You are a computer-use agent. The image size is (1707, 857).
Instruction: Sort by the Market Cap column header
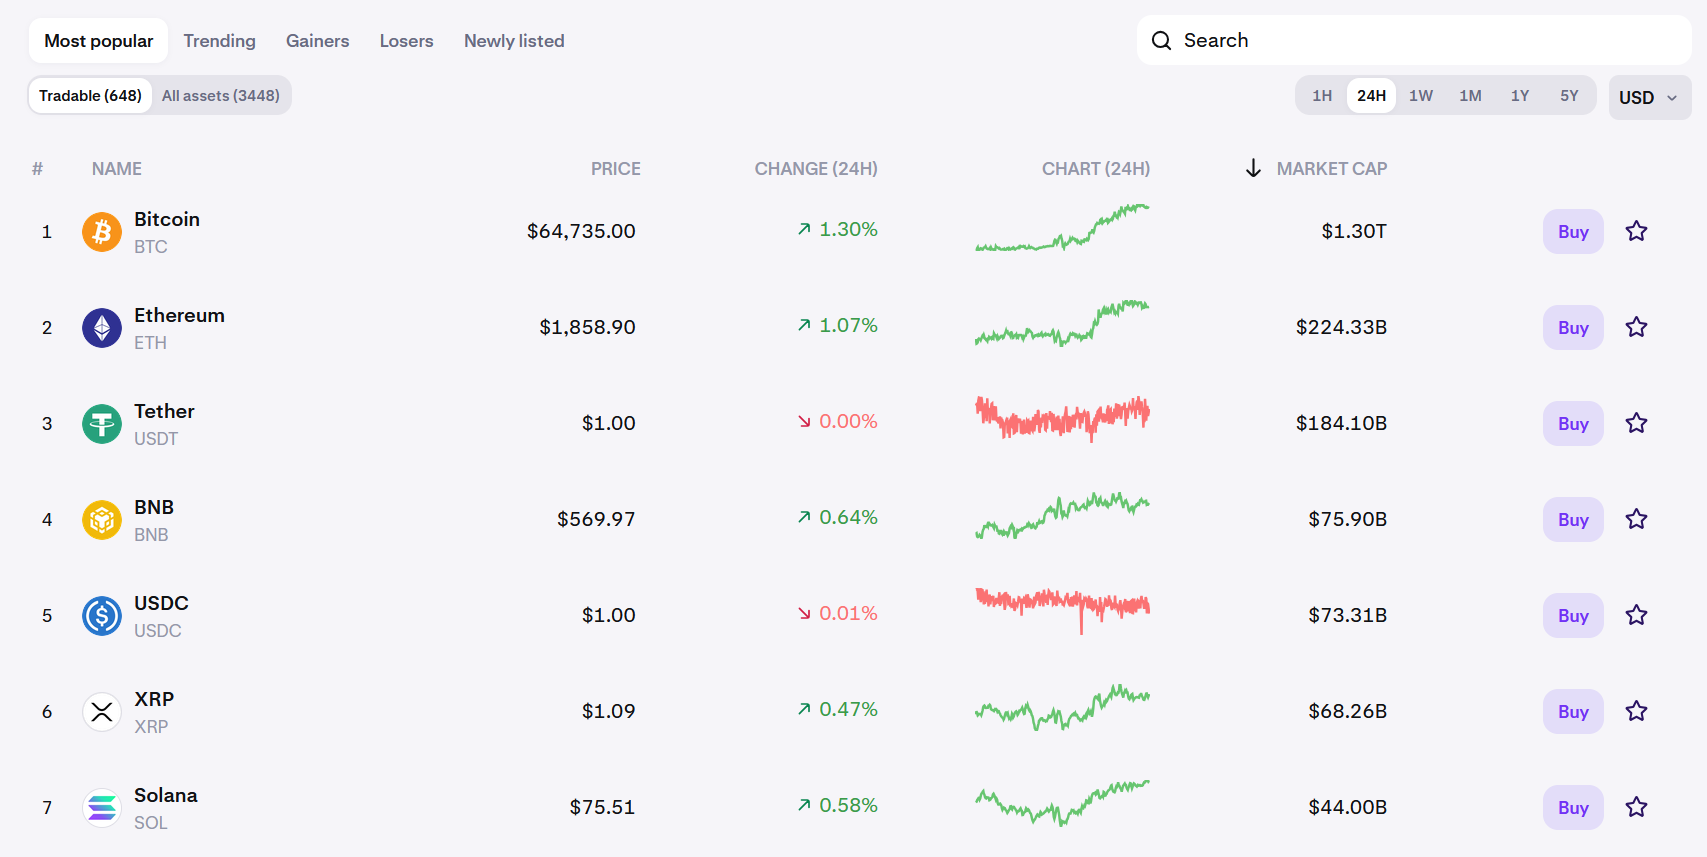(1331, 169)
